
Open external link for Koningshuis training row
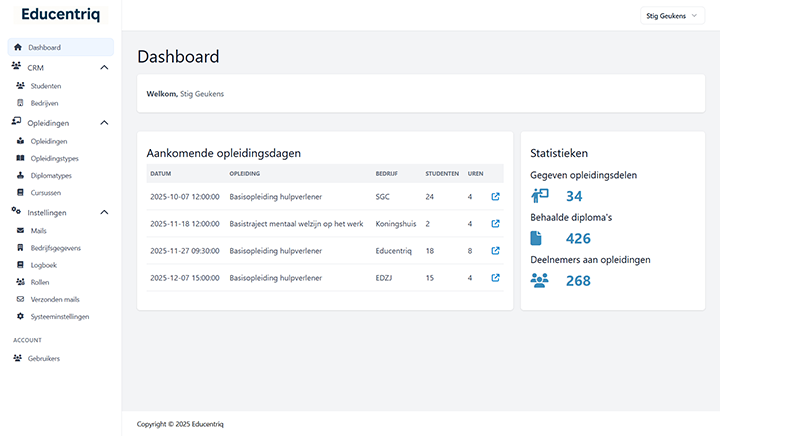pos(495,224)
